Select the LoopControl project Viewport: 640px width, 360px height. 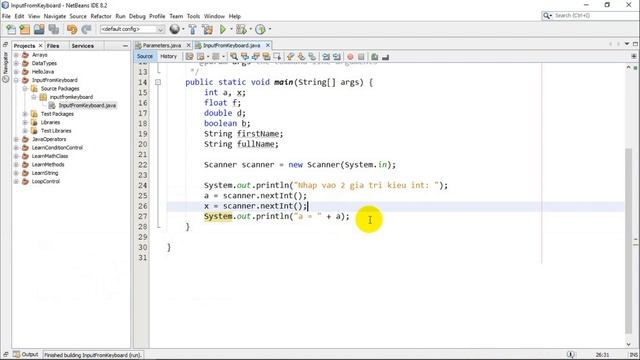coord(45,181)
